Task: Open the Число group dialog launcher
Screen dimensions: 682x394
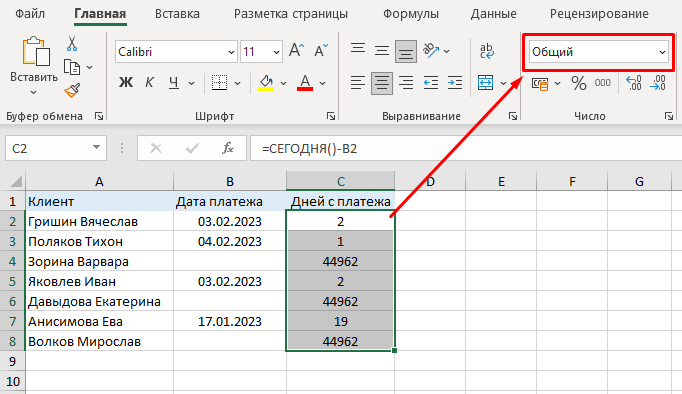Action: pos(669,116)
